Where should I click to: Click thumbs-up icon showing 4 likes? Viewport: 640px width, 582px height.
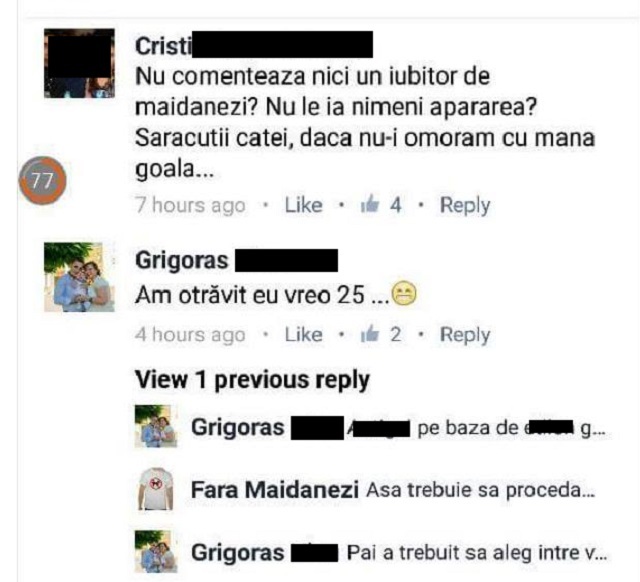point(370,204)
